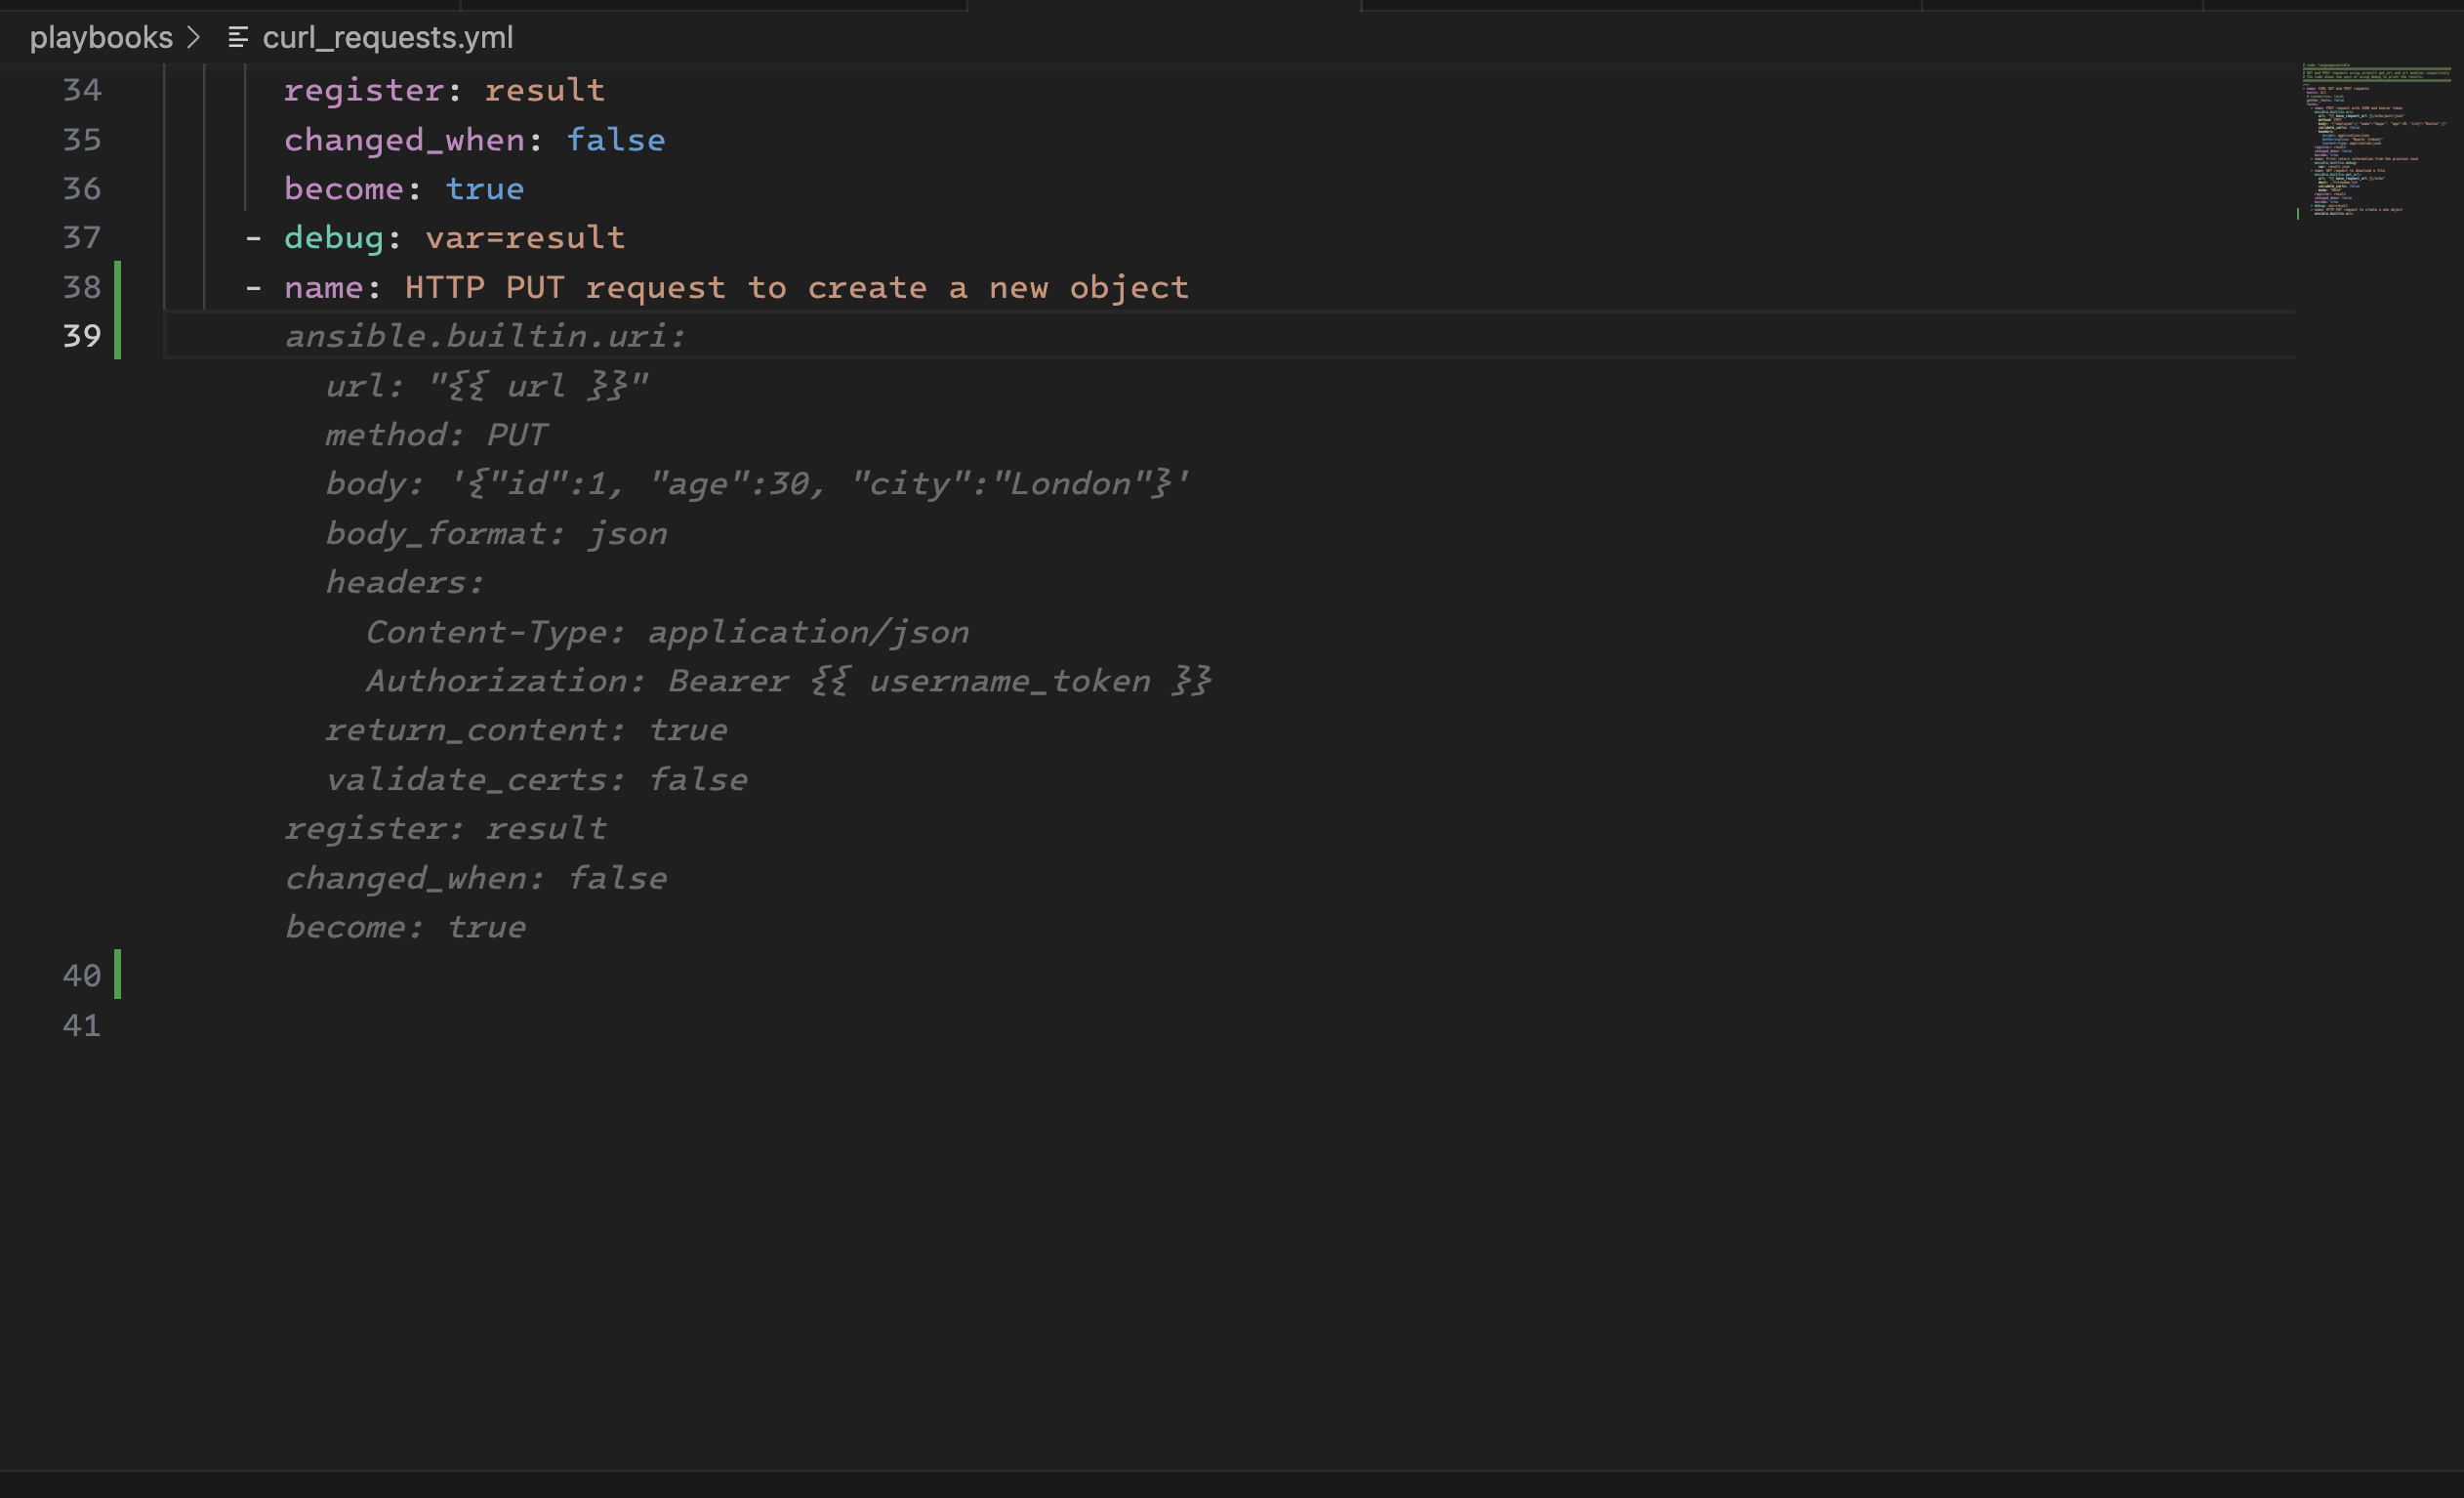The image size is (2464, 1498).
Task: Click the green change bar beside line 38
Action: pos(118,287)
